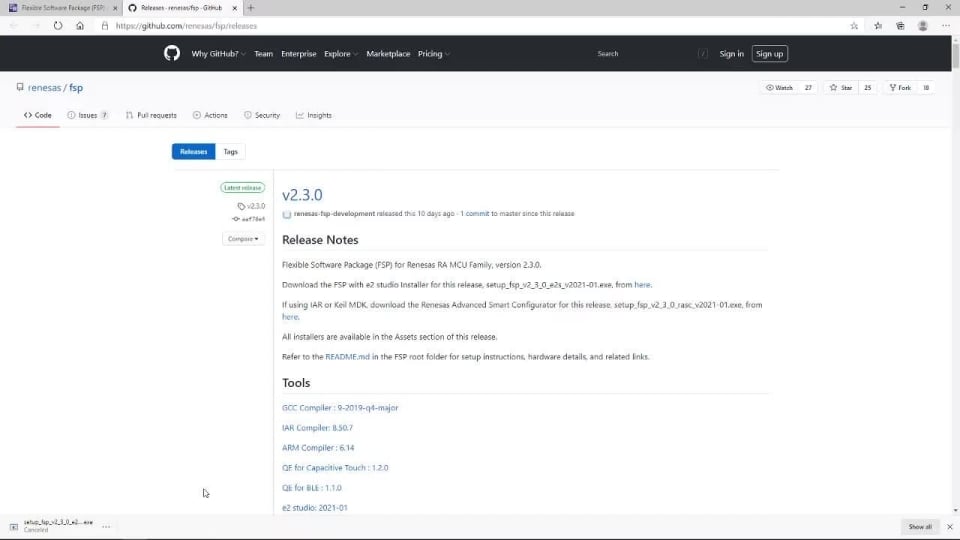Open the README.md link
The height and width of the screenshot is (540, 960).
tap(347, 357)
